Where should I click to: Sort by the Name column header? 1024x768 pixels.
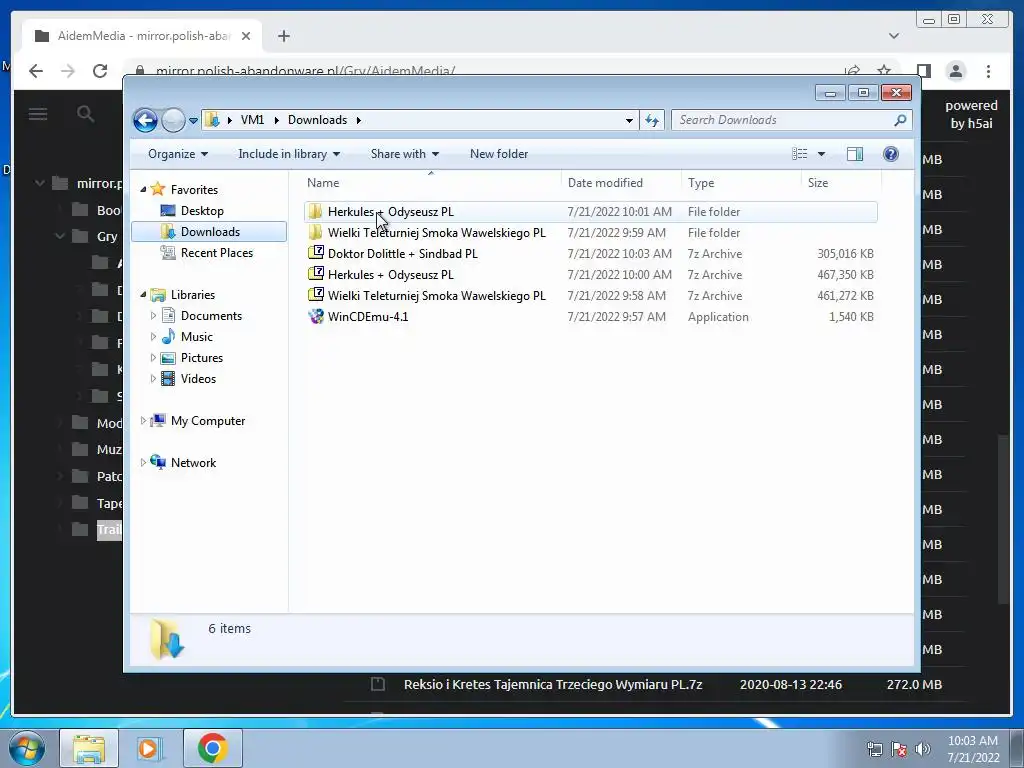click(x=431, y=183)
